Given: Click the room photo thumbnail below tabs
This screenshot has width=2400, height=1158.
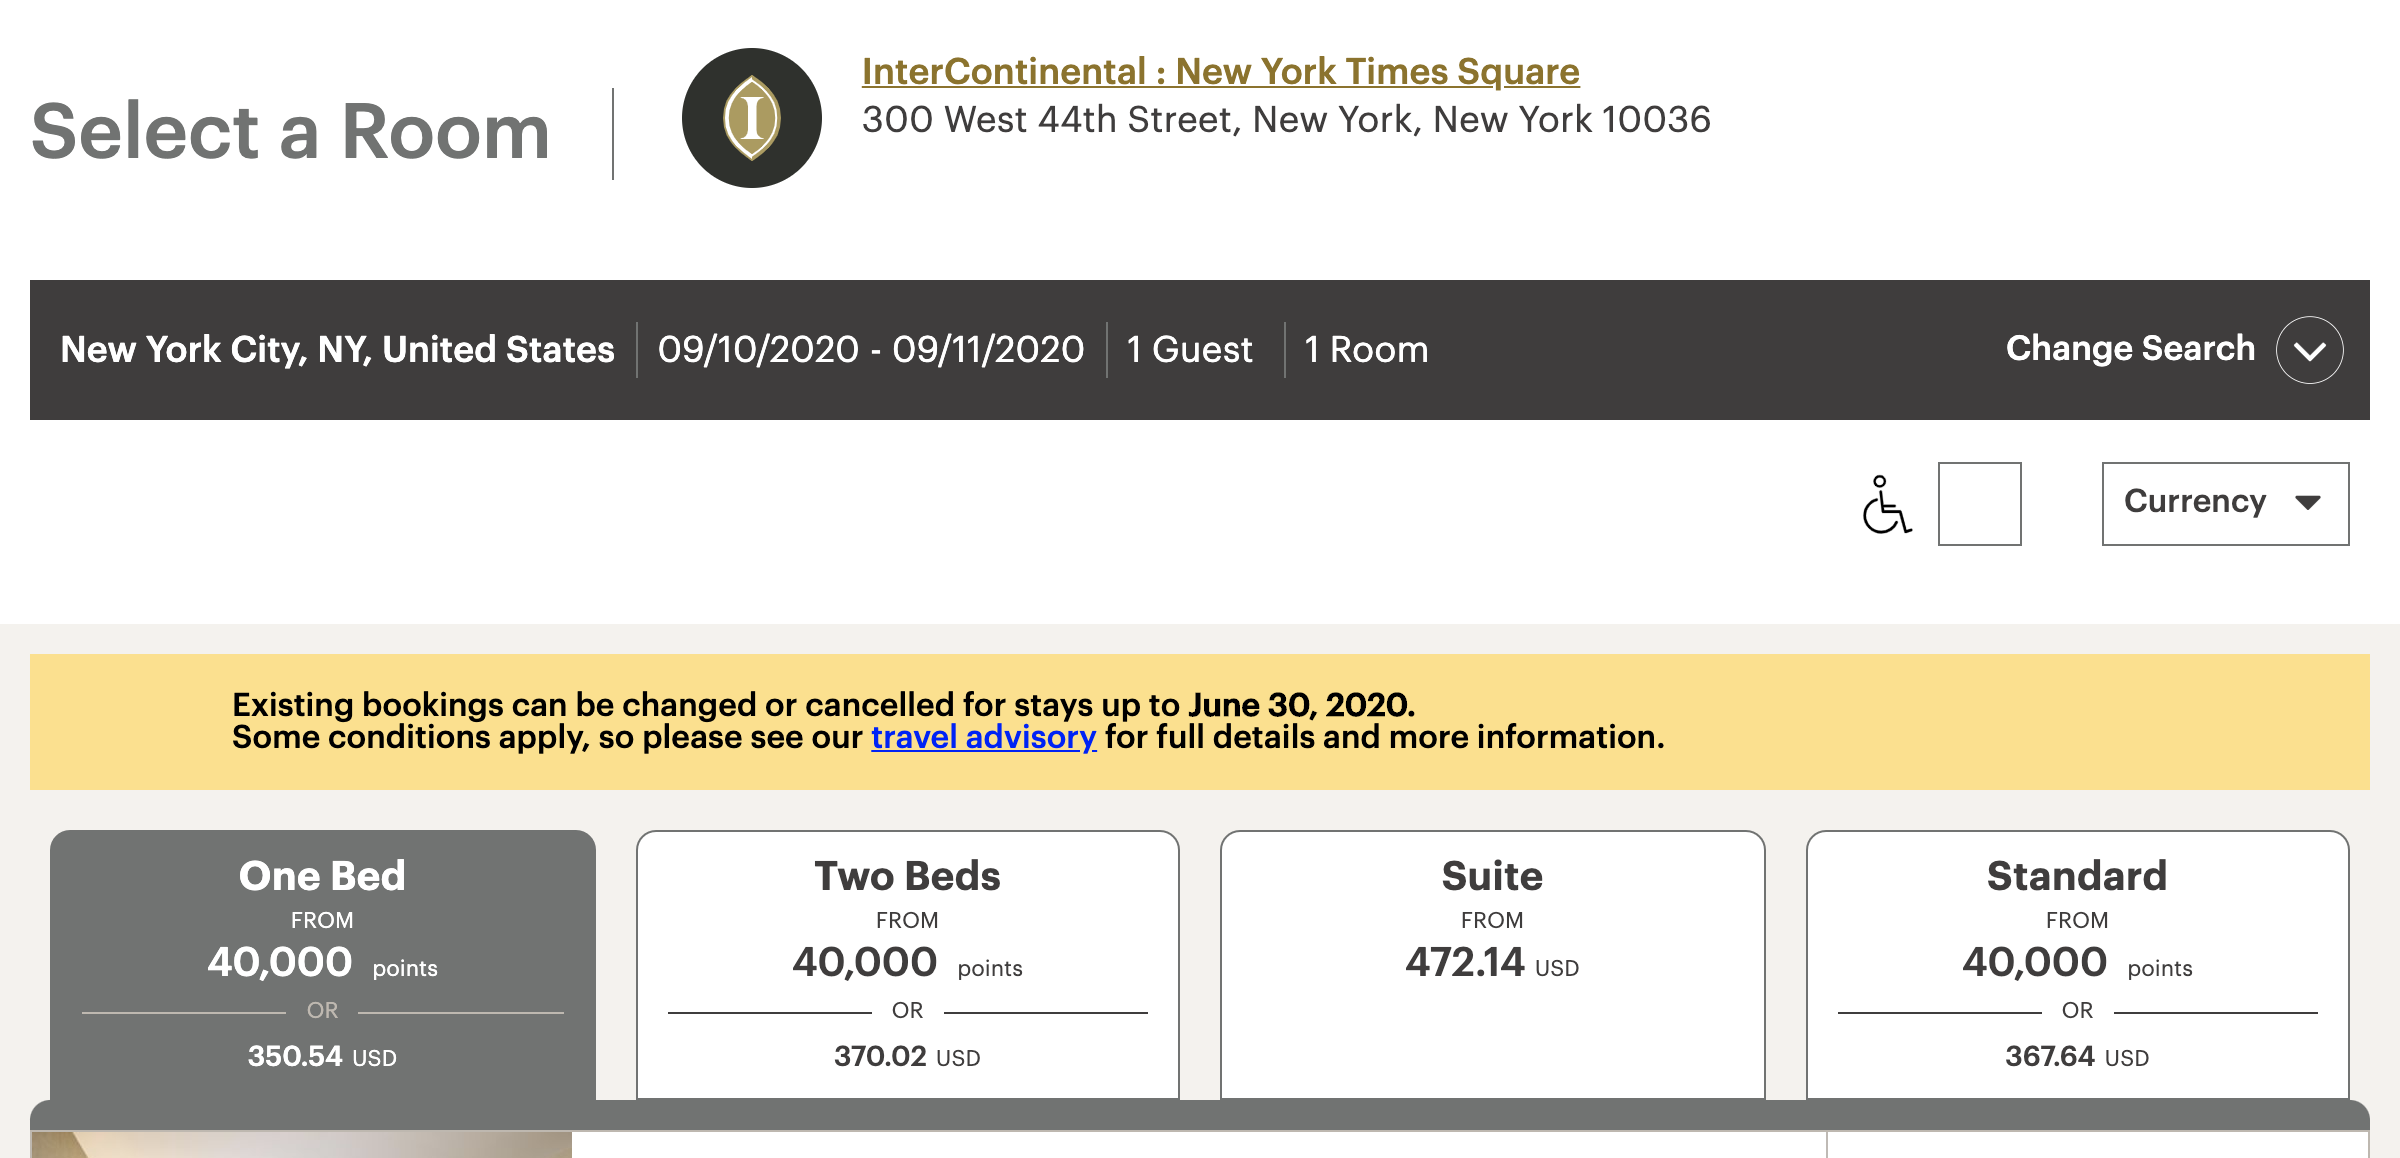Looking at the screenshot, I should [x=301, y=1145].
